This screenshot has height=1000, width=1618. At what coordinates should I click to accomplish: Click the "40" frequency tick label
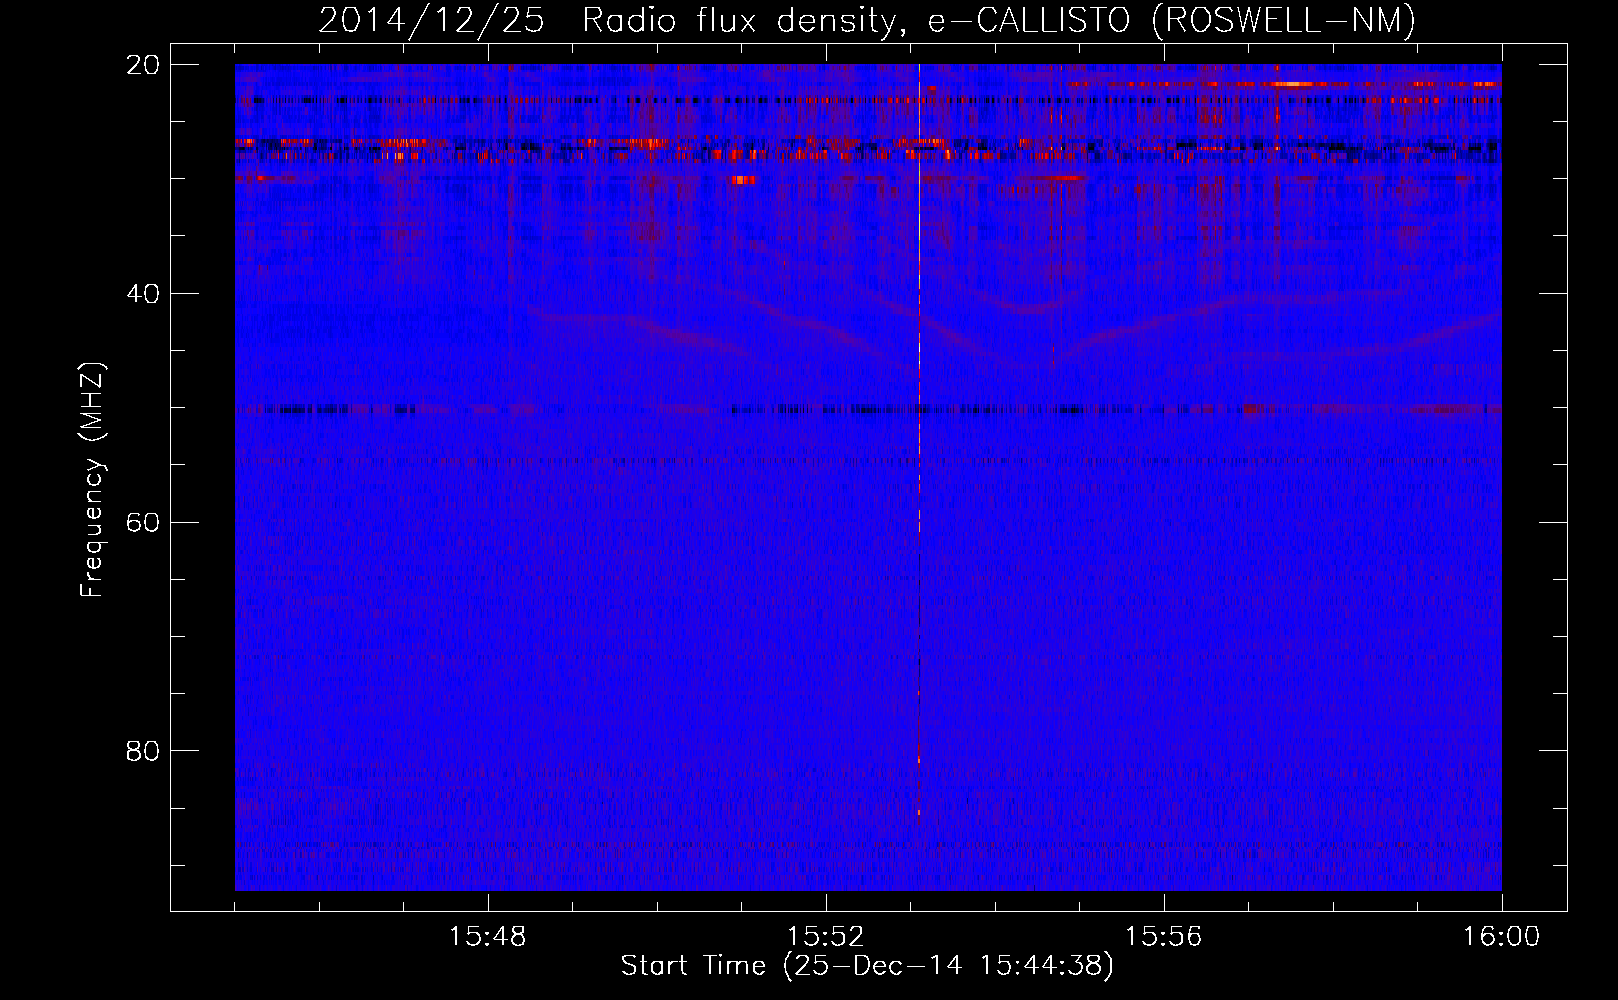point(143,294)
